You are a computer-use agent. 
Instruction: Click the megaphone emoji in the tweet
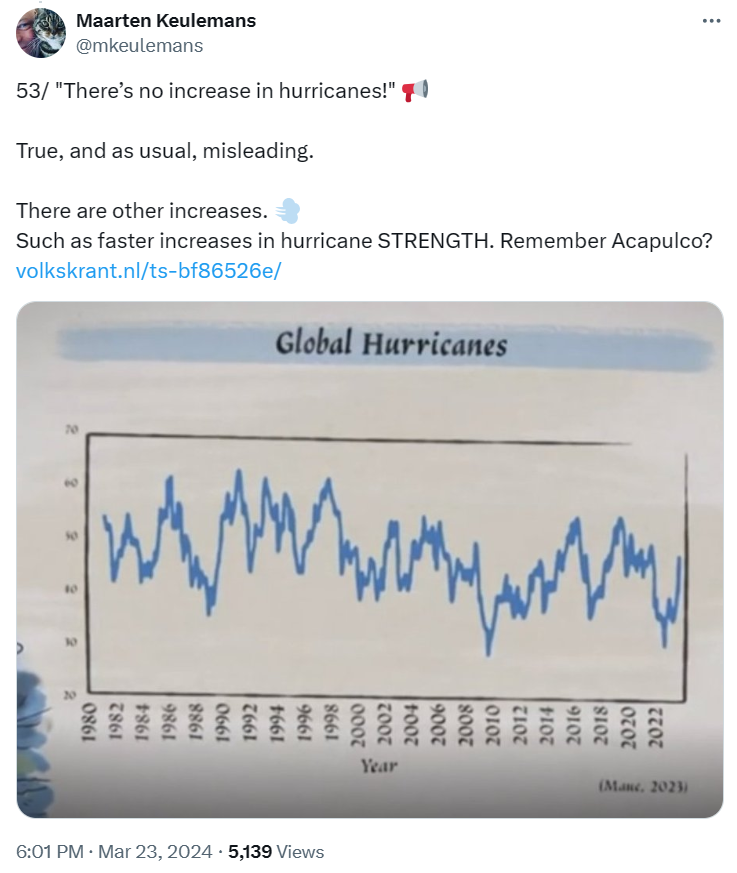click(414, 90)
